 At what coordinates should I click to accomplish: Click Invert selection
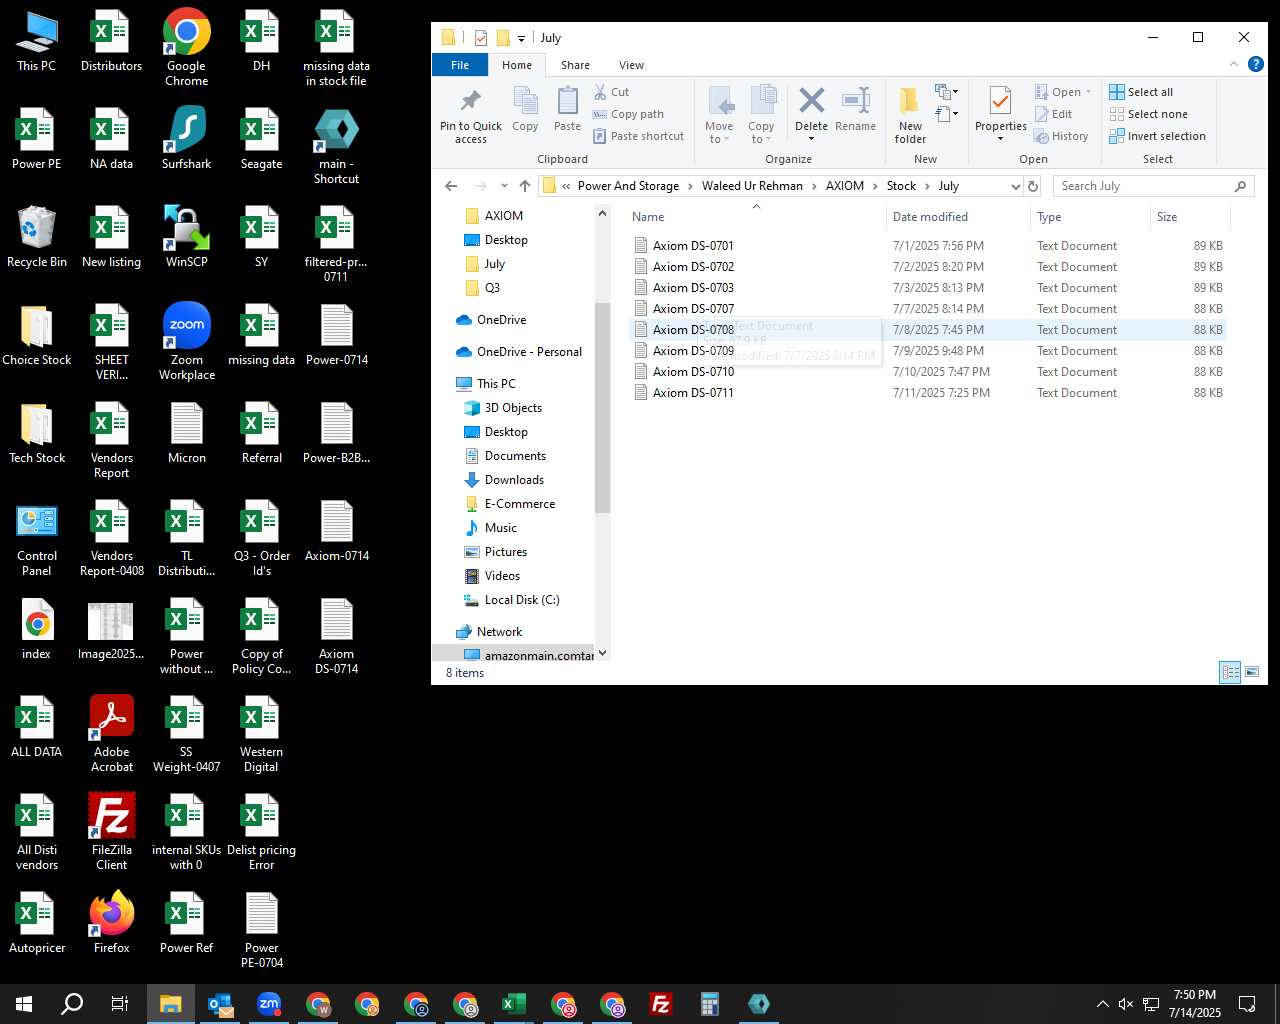1157,136
